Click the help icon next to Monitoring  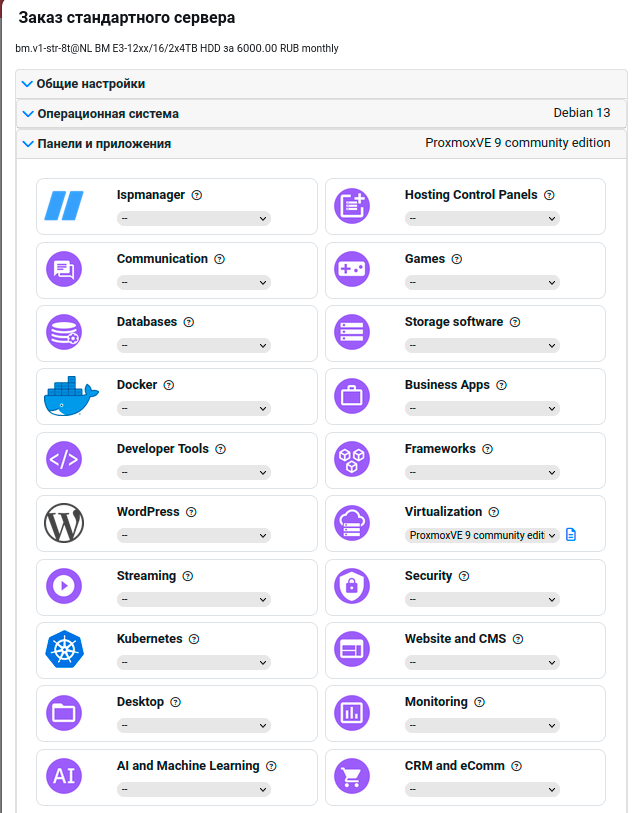click(x=479, y=702)
